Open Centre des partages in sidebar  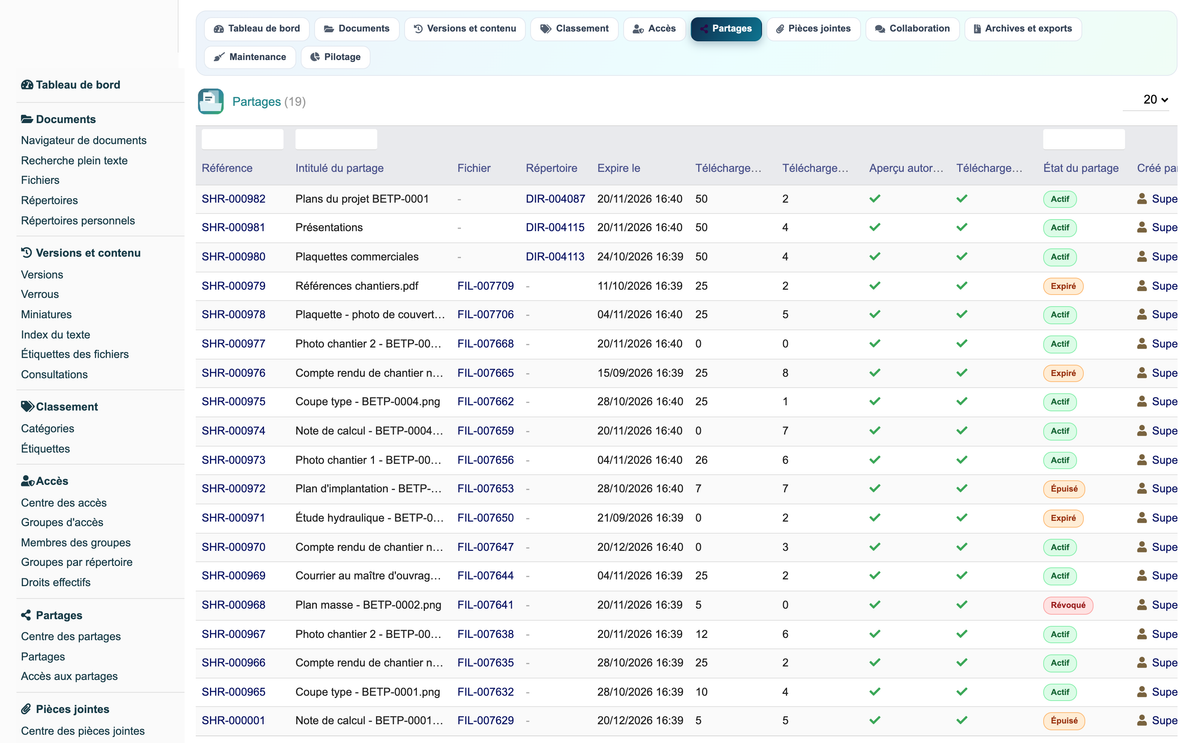point(71,637)
